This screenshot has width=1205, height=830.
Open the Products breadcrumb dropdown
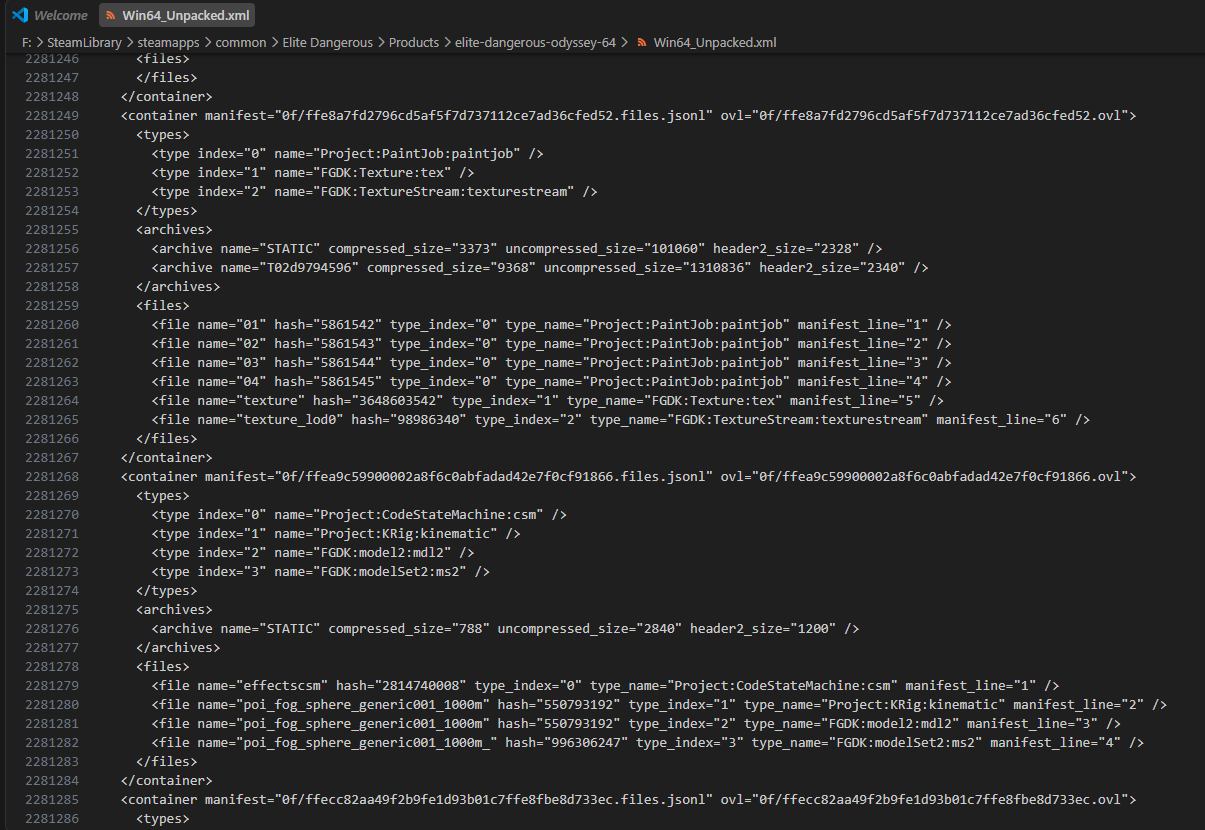pyautogui.click(x=414, y=42)
